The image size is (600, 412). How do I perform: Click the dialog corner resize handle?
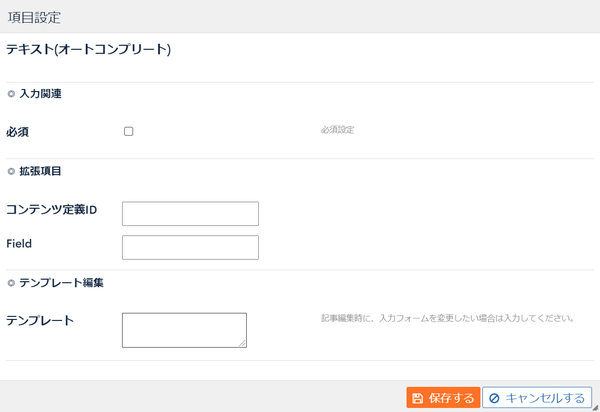[x=595, y=408]
